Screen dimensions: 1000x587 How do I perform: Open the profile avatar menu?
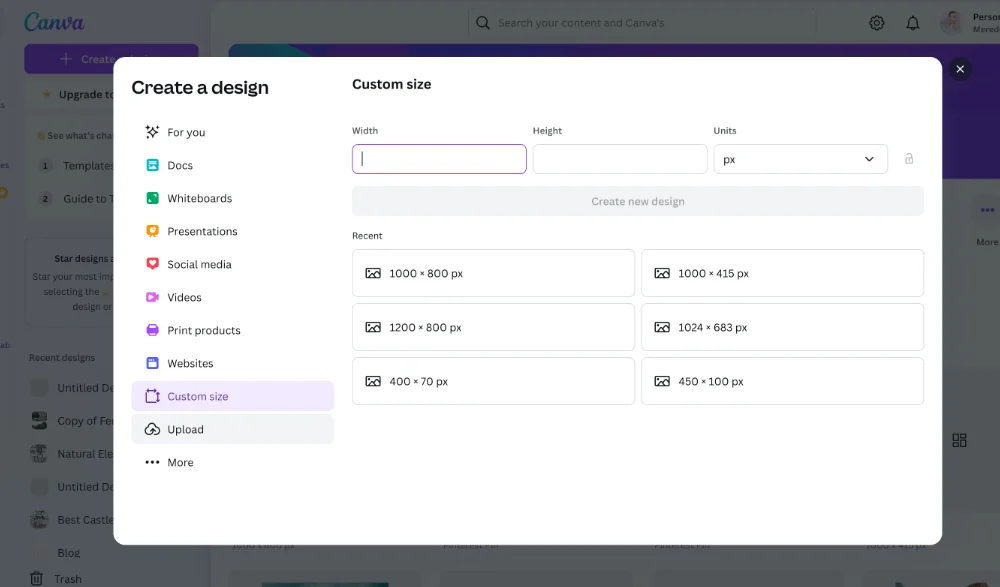[952, 23]
